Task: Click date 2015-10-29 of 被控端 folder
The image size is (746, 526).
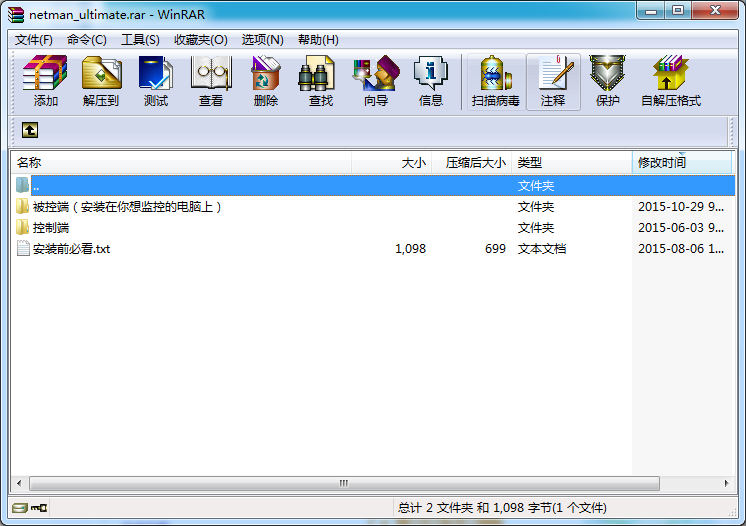Action: pyautogui.click(x=681, y=207)
